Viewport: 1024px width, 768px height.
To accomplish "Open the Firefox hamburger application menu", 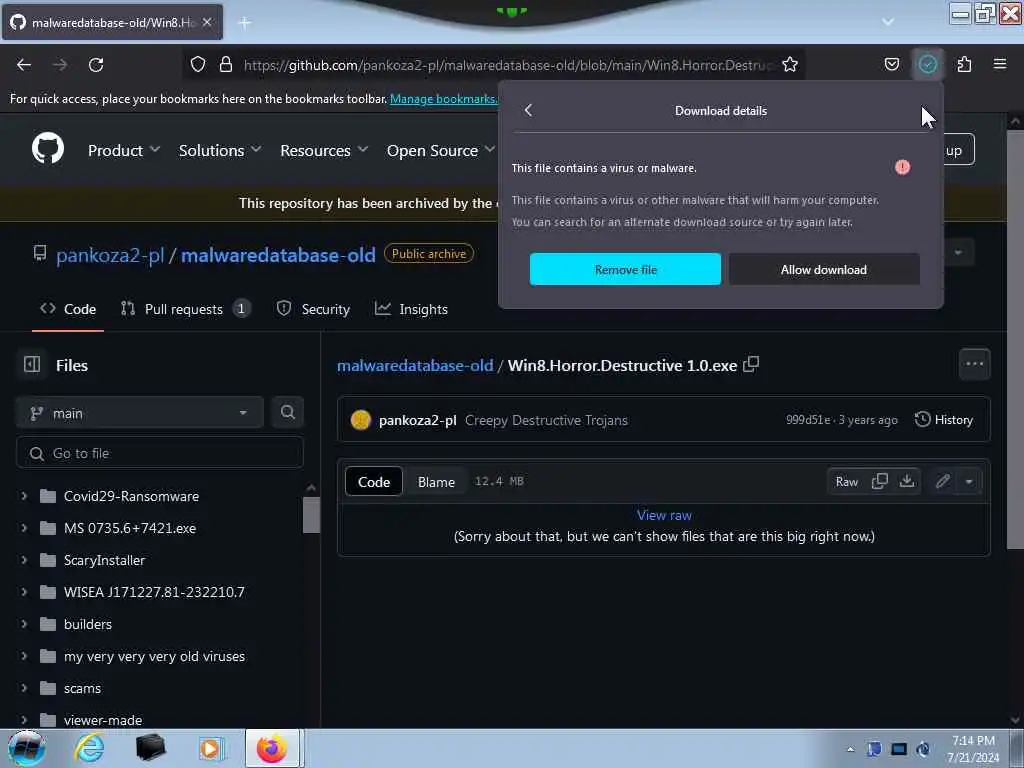I will (1000, 64).
